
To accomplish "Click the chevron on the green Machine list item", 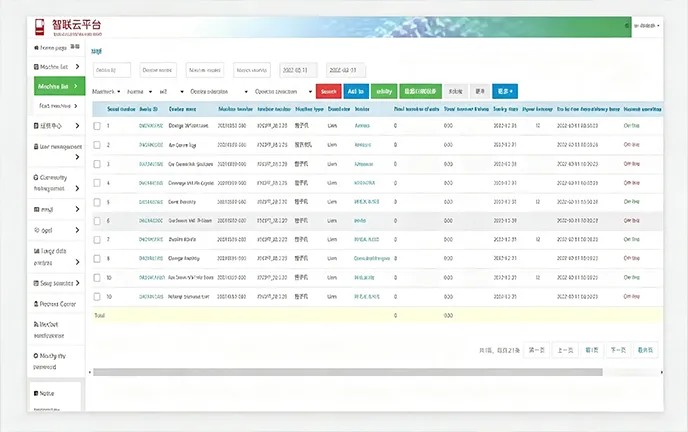I will click(75, 86).
